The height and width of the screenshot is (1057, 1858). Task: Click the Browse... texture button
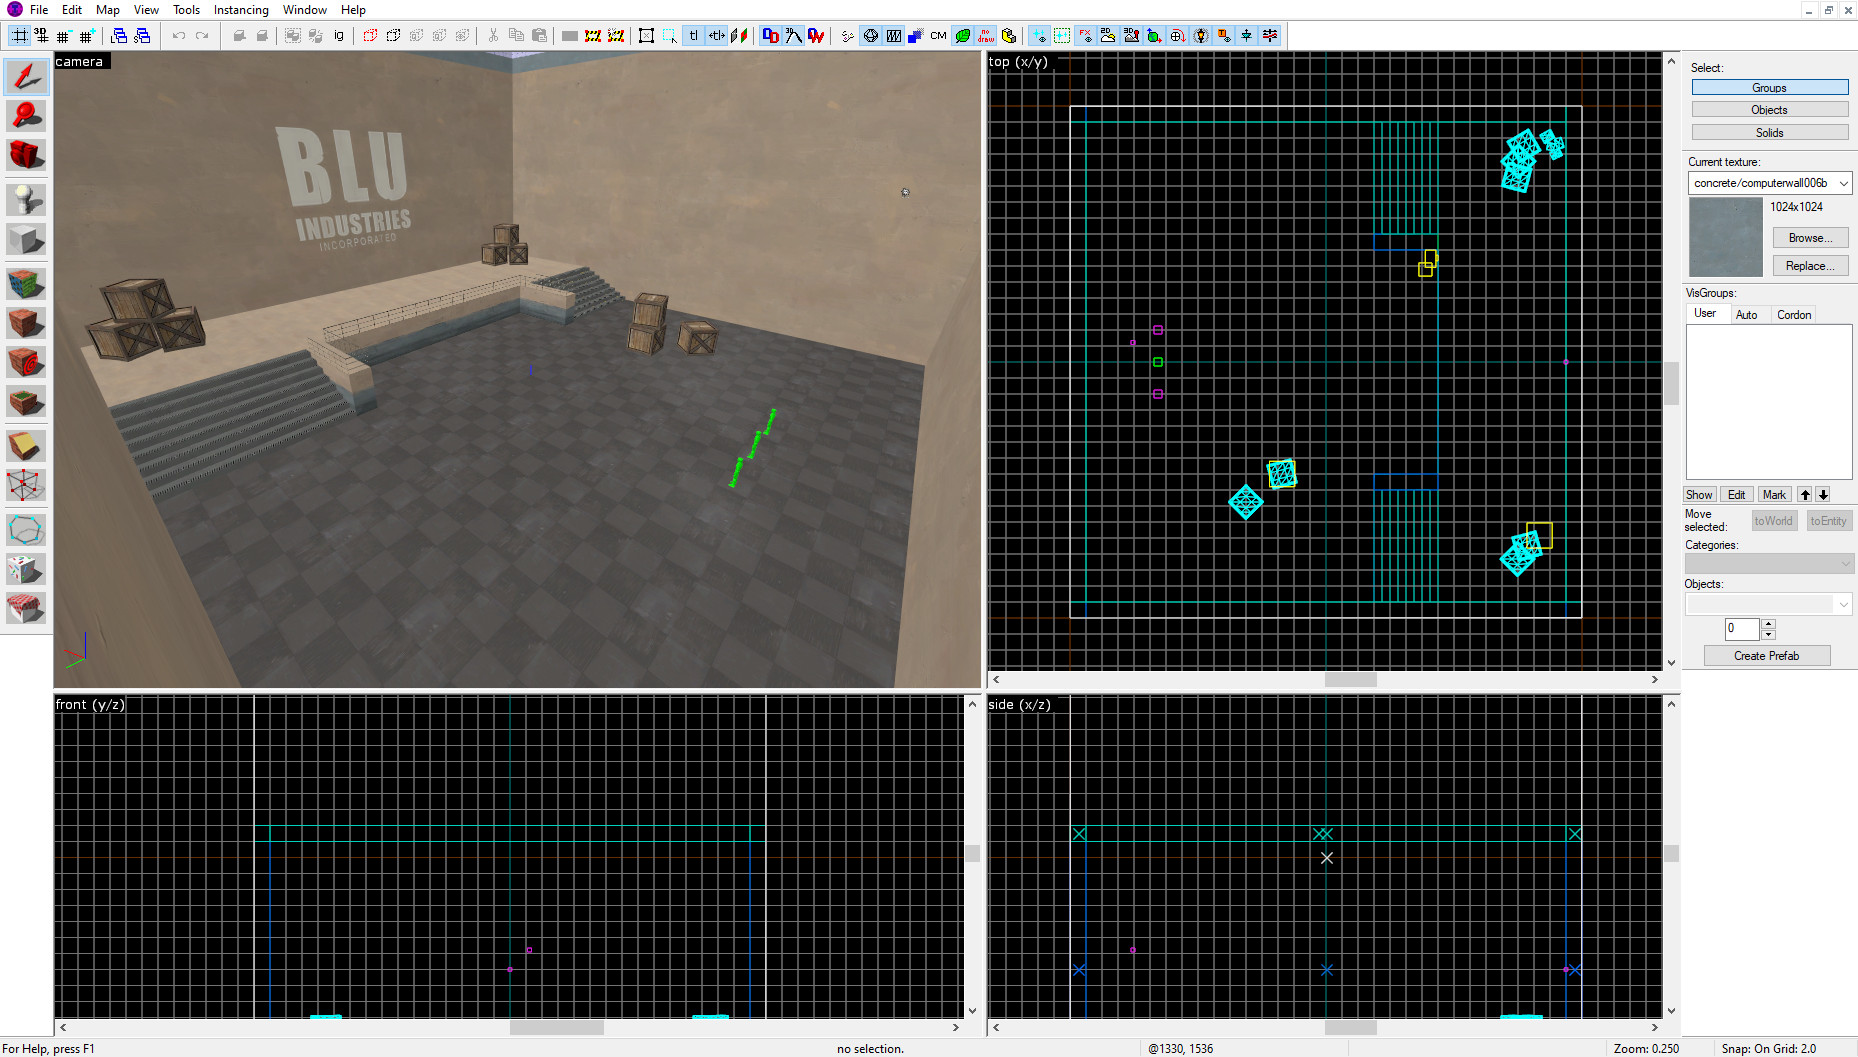point(1810,238)
